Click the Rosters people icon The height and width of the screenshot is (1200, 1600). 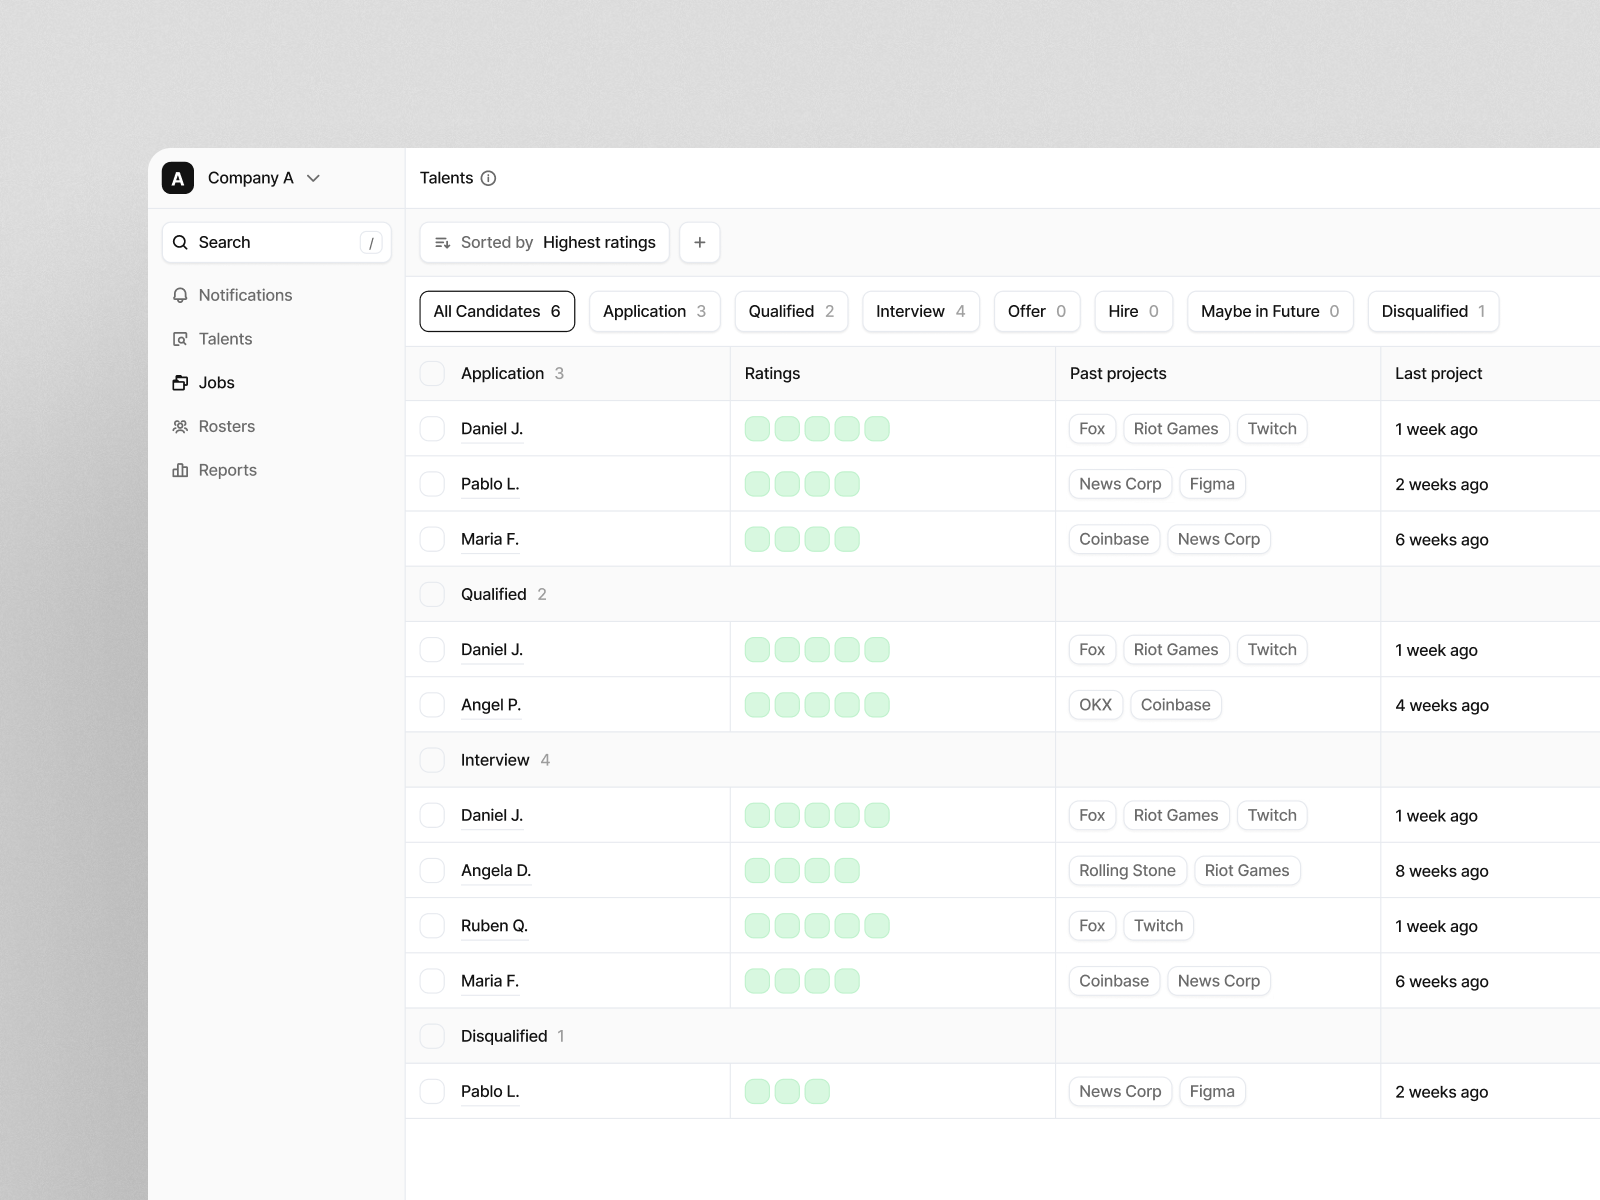(180, 426)
